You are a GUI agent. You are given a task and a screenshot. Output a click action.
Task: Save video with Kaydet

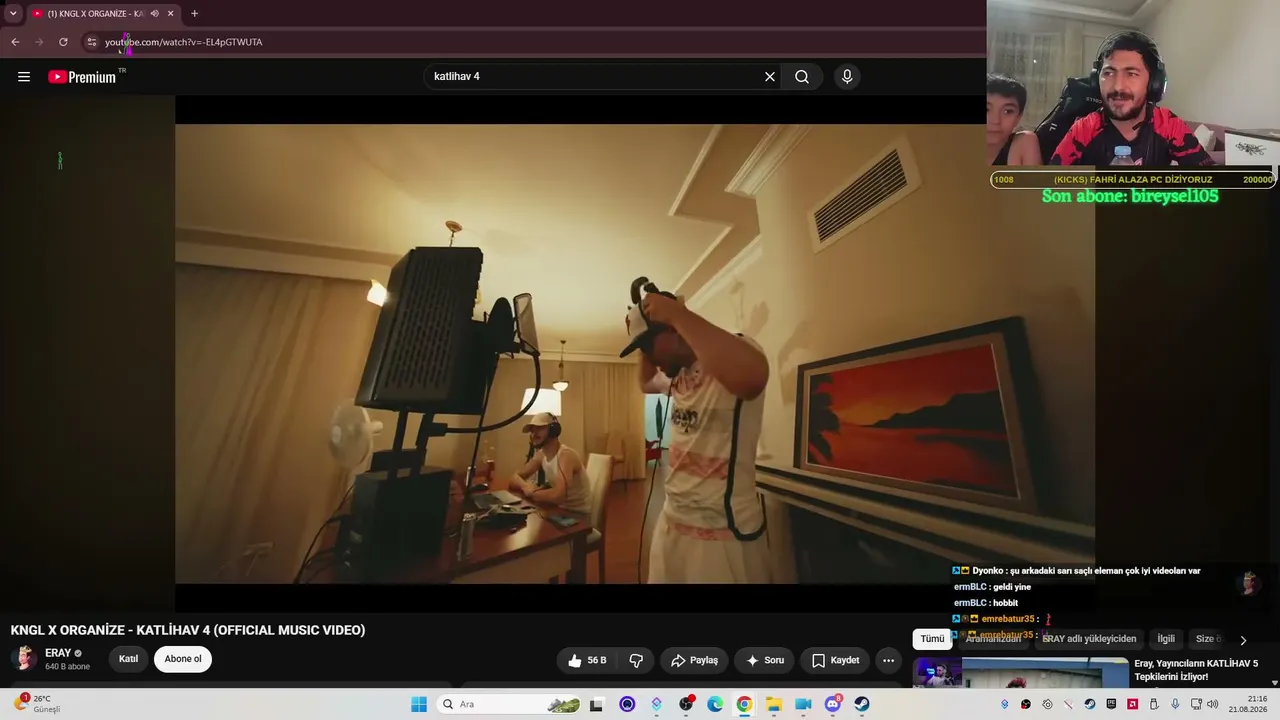(835, 660)
